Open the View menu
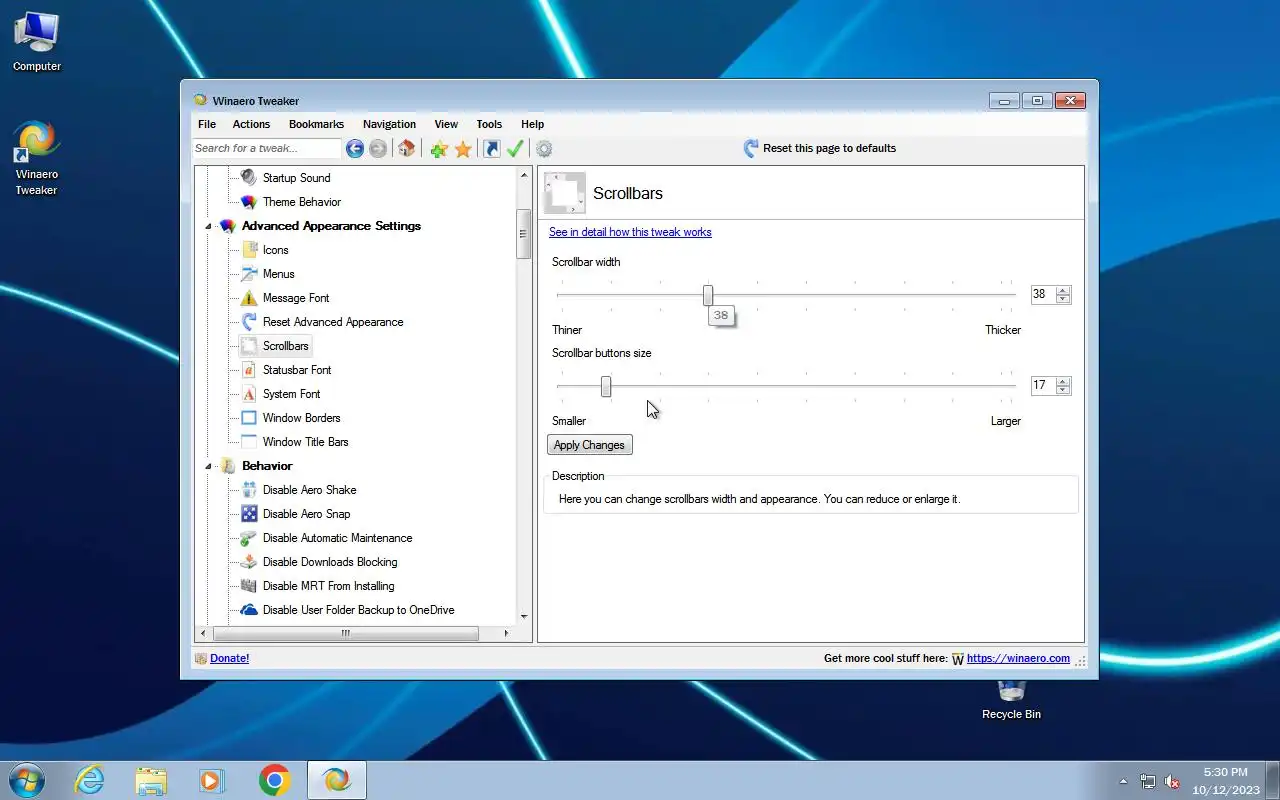 (446, 124)
